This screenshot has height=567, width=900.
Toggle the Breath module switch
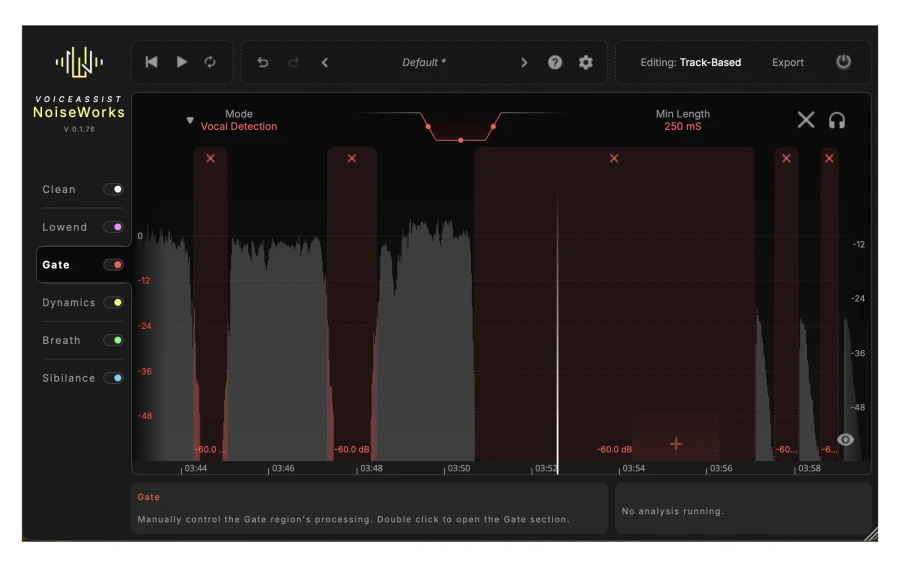pos(113,340)
